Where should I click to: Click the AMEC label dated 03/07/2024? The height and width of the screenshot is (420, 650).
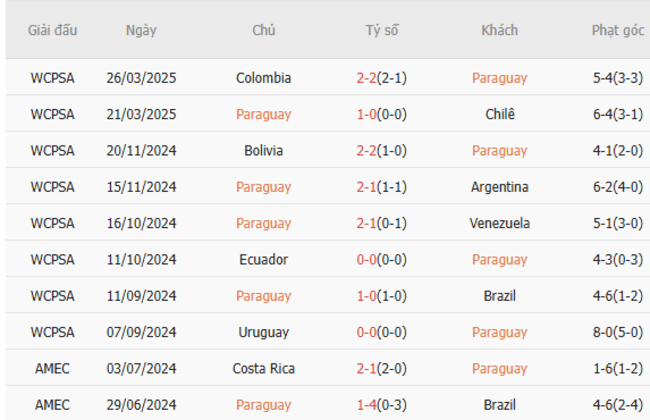(52, 369)
